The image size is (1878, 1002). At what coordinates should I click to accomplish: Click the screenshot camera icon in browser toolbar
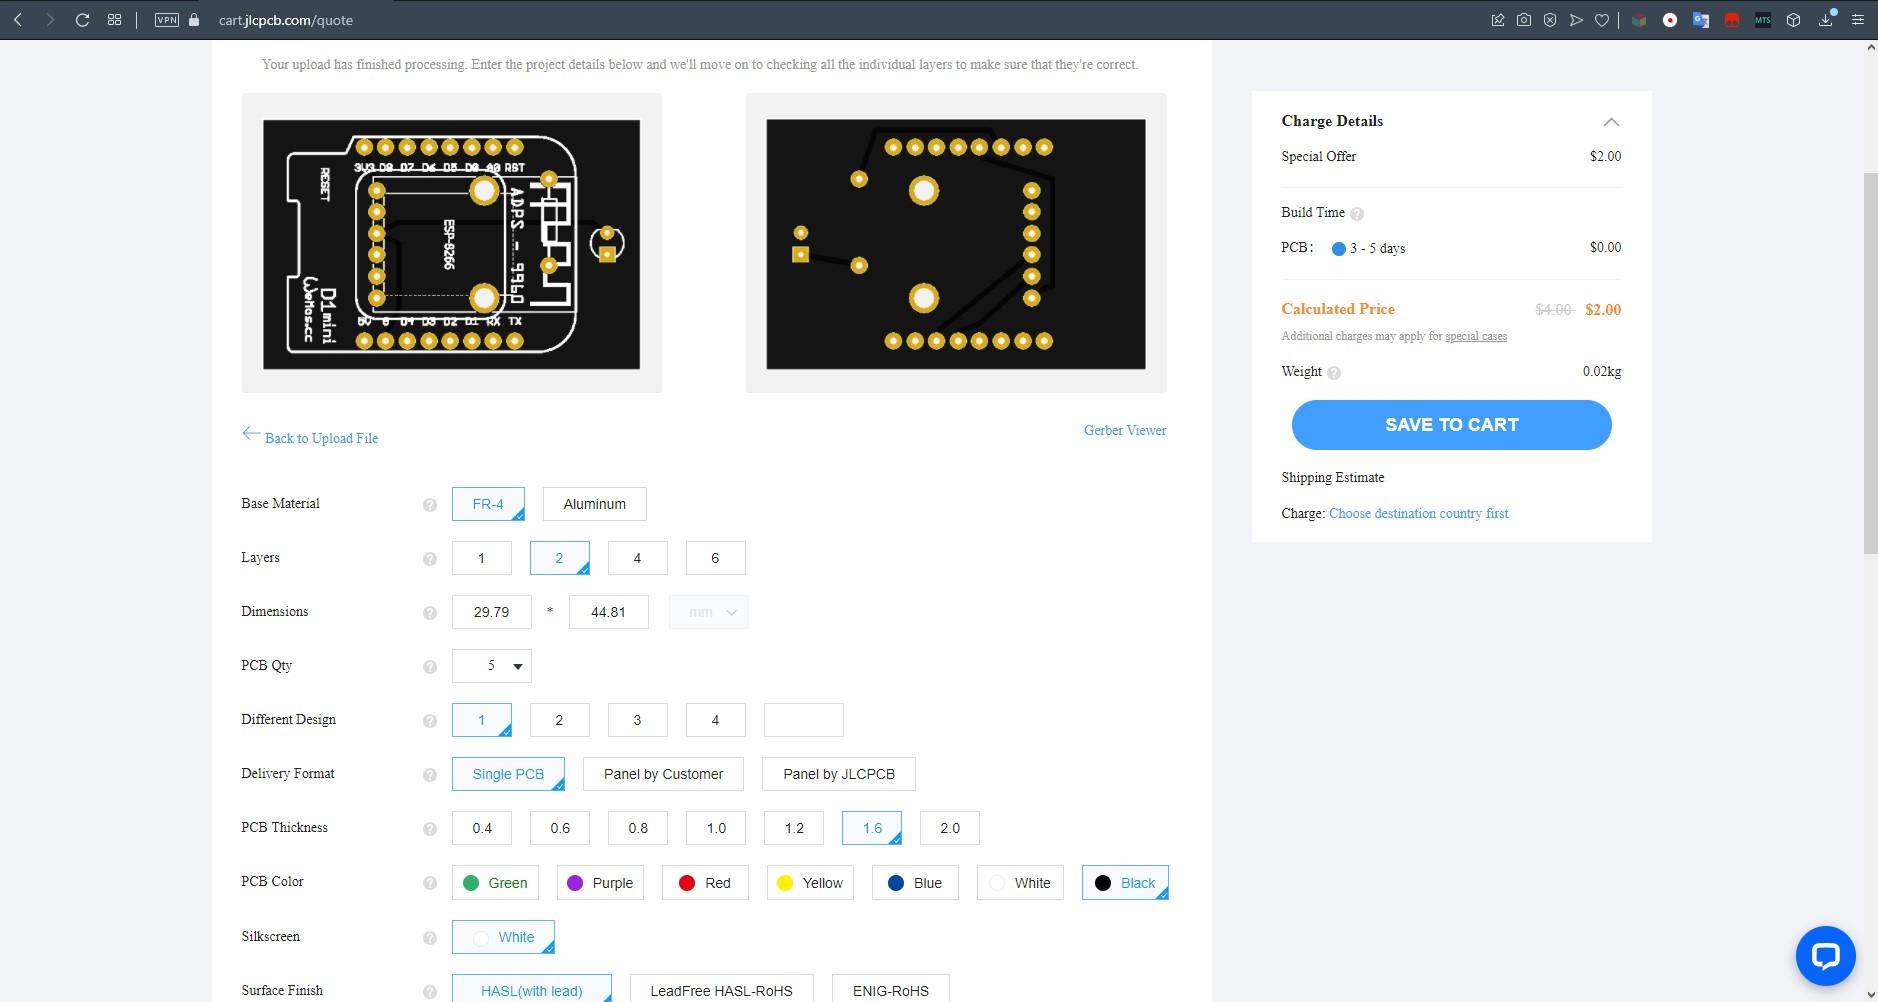pyautogui.click(x=1523, y=19)
